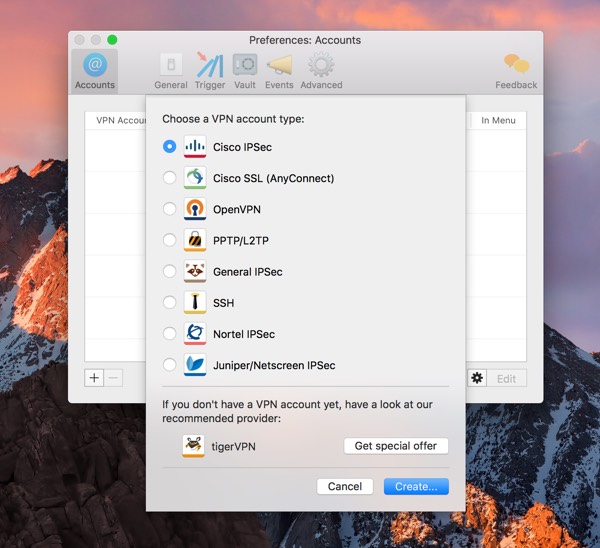The image size is (600, 548).
Task: Click the Feedback speech bubbles icon
Action: click(x=516, y=64)
